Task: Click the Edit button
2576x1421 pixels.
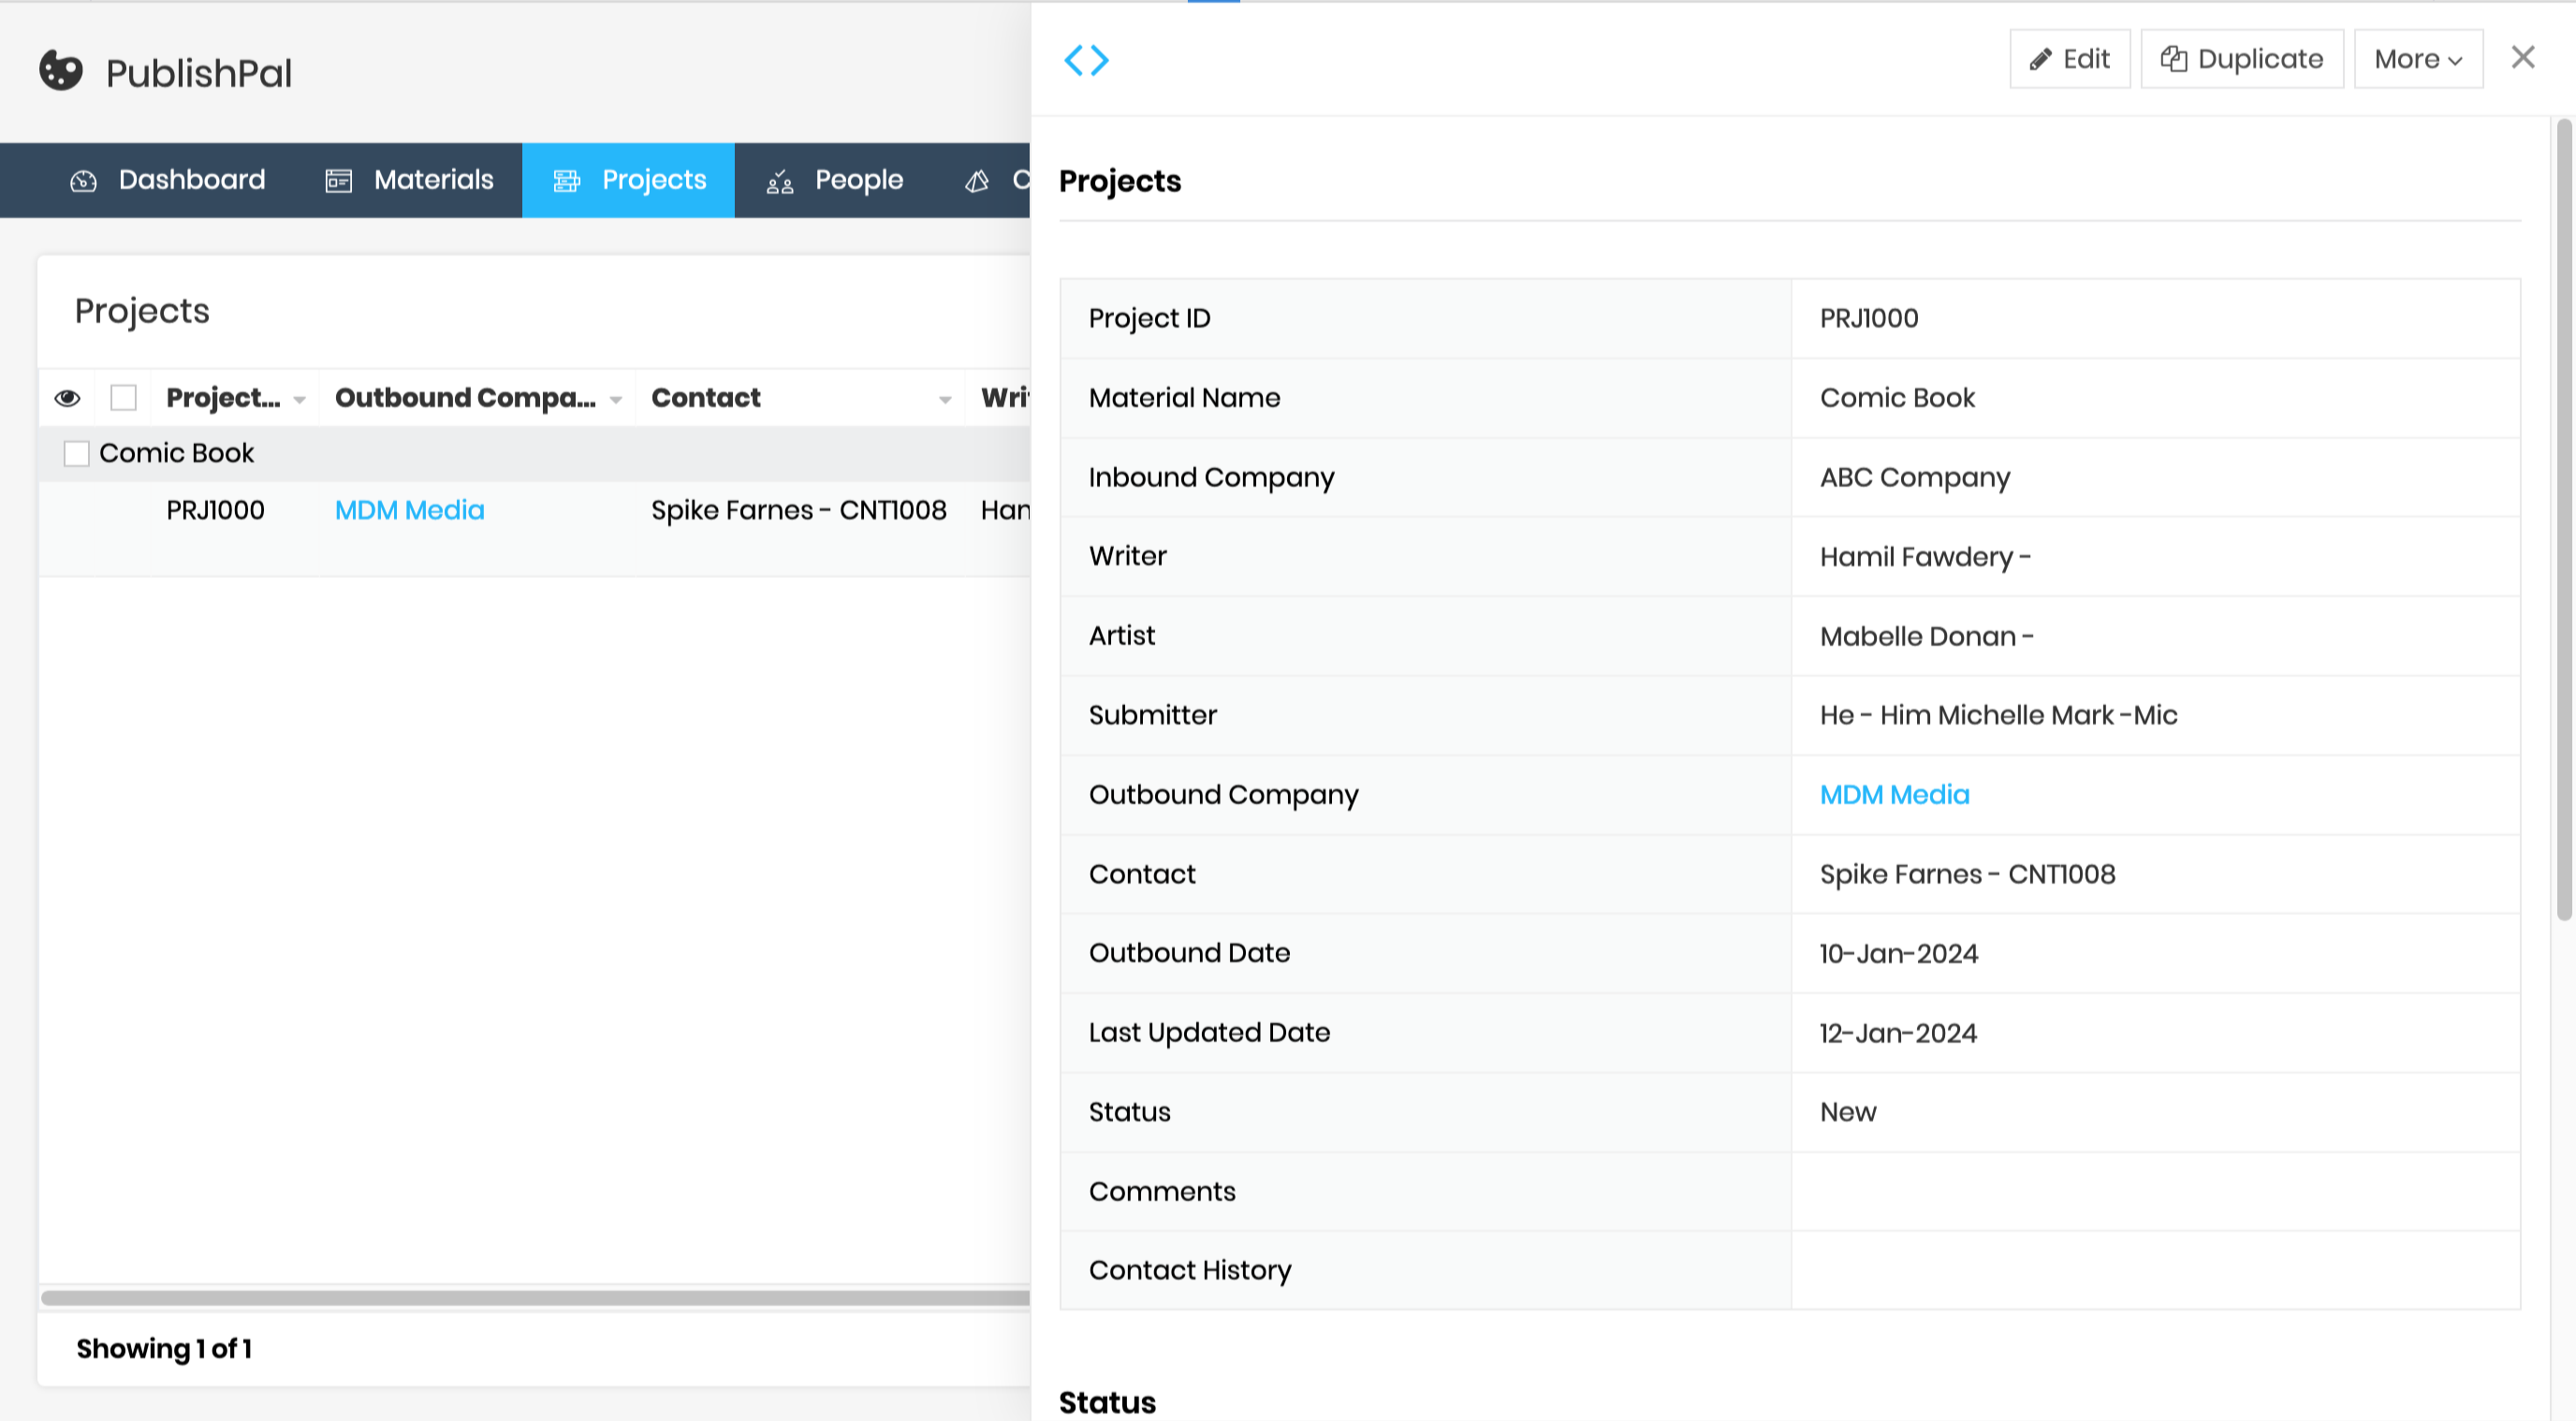Action: coord(2070,59)
